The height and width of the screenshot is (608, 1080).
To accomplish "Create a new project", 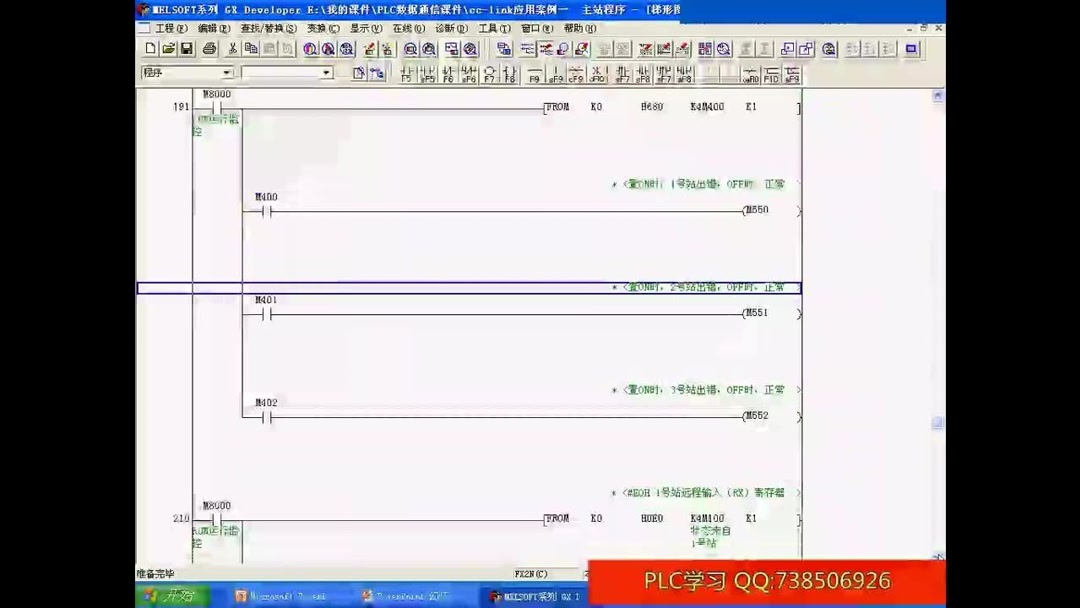I will point(152,48).
